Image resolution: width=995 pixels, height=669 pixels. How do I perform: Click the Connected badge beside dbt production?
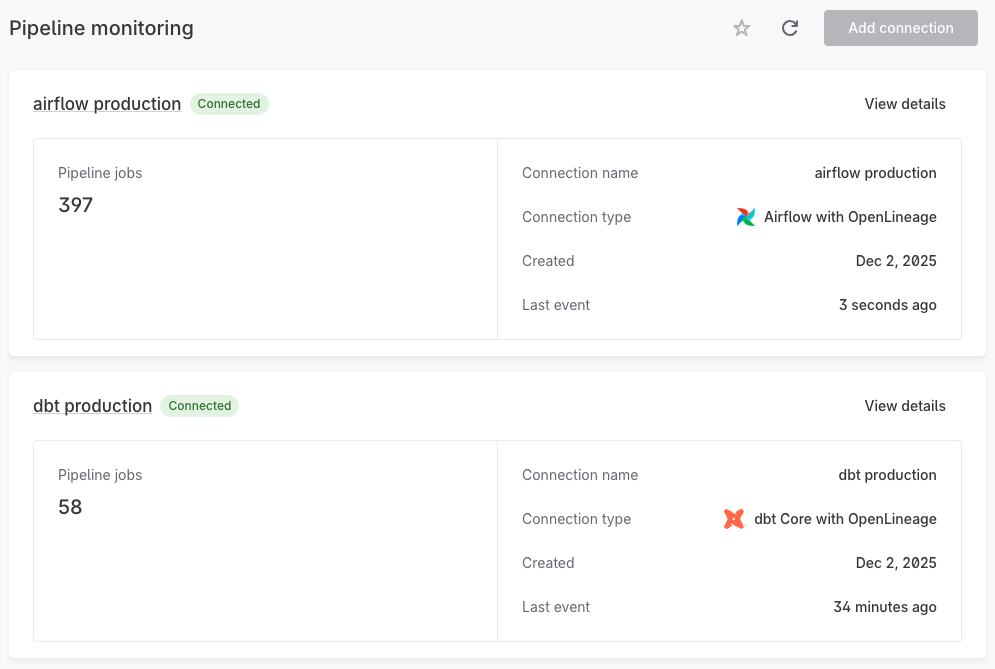pos(199,406)
